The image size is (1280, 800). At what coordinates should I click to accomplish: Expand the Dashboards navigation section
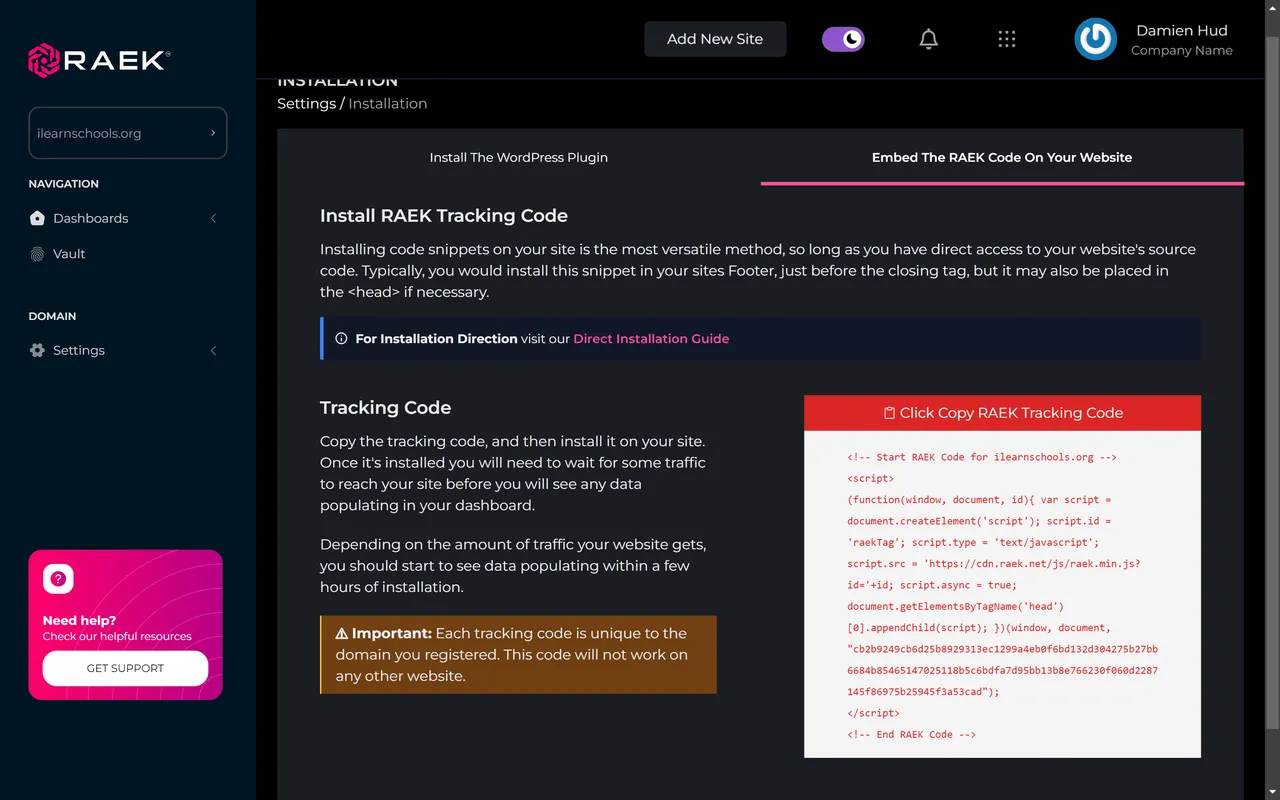coord(213,218)
